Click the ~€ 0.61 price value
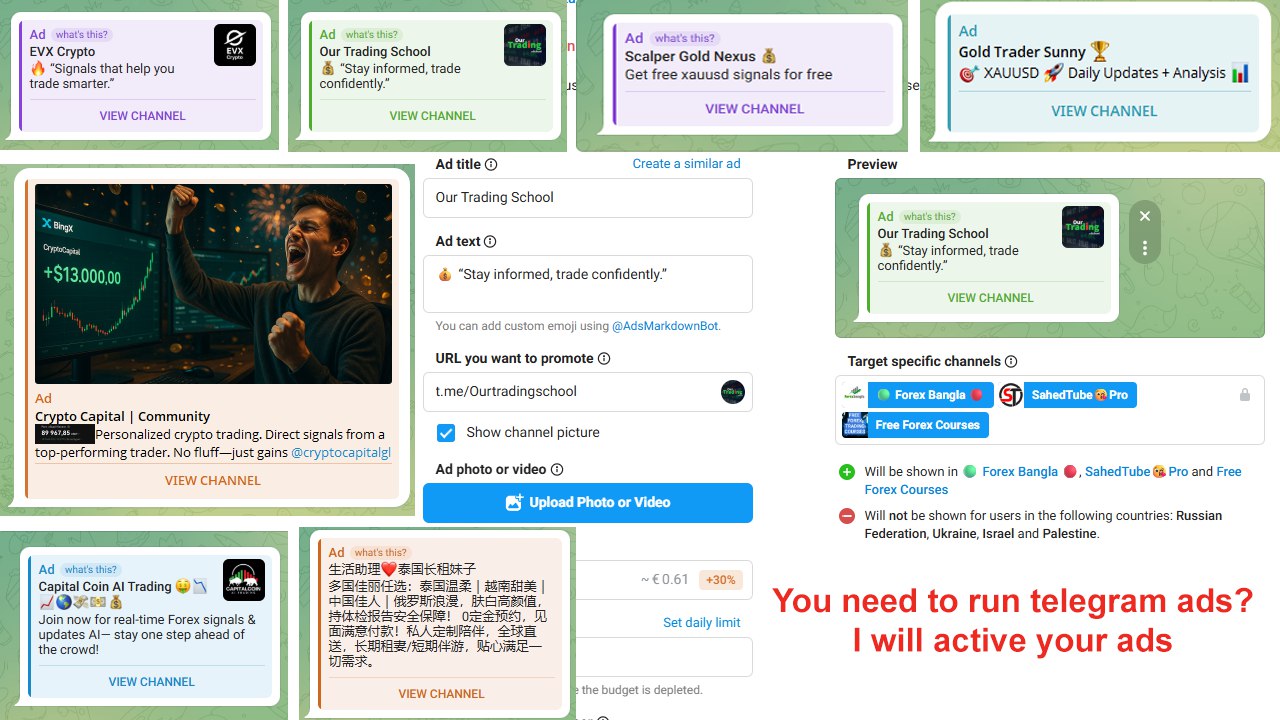Screen dimensions: 1280x720 (x=665, y=580)
